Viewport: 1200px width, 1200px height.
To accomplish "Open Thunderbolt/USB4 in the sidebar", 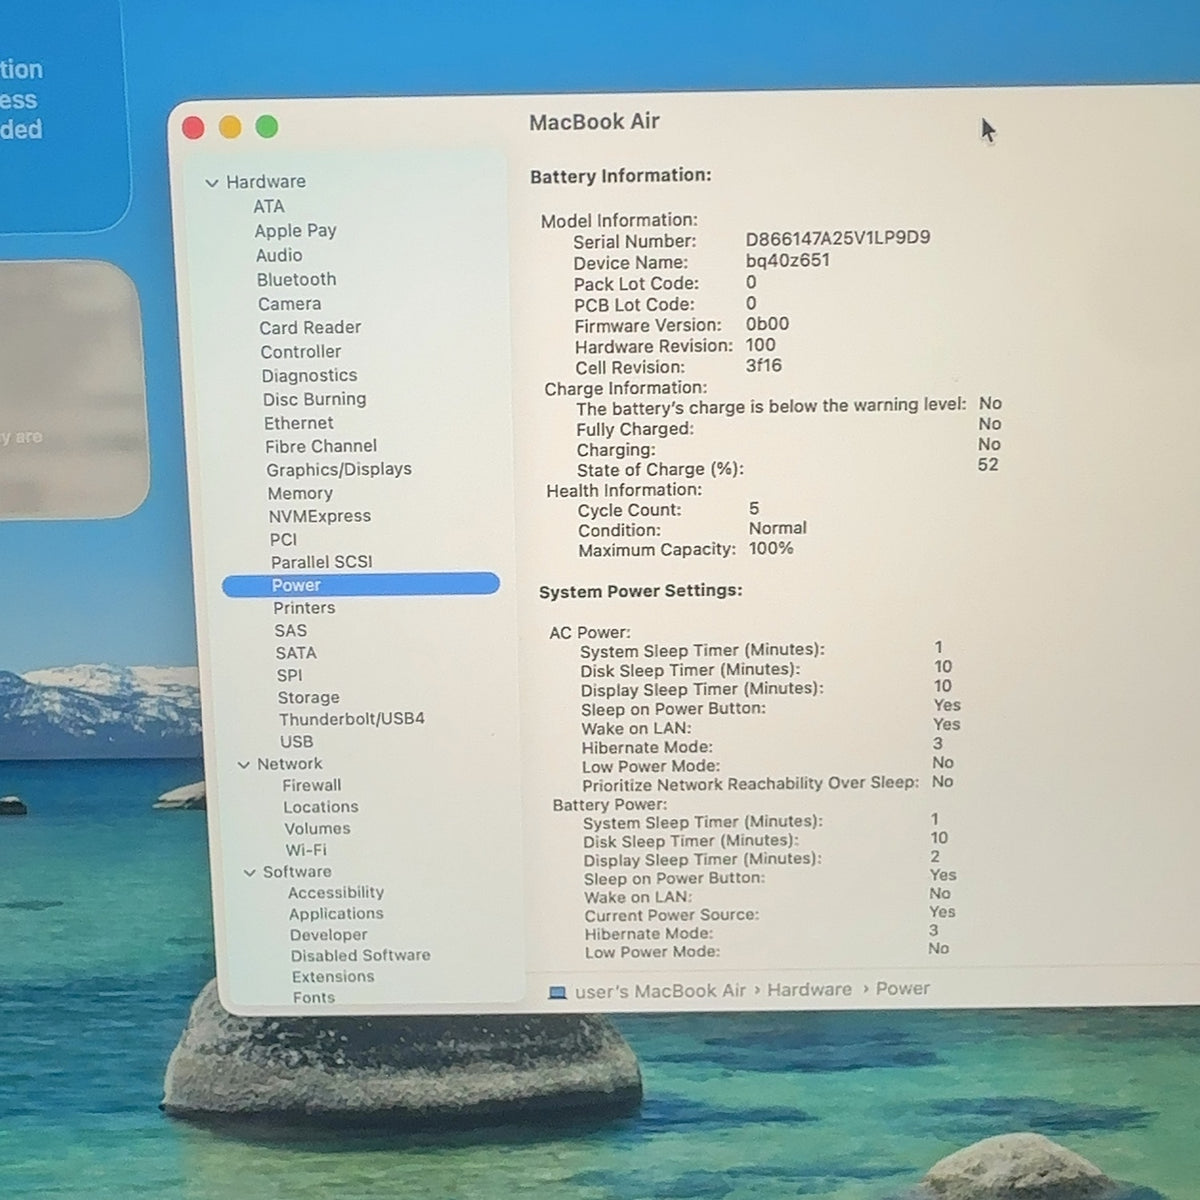I will click(x=352, y=719).
